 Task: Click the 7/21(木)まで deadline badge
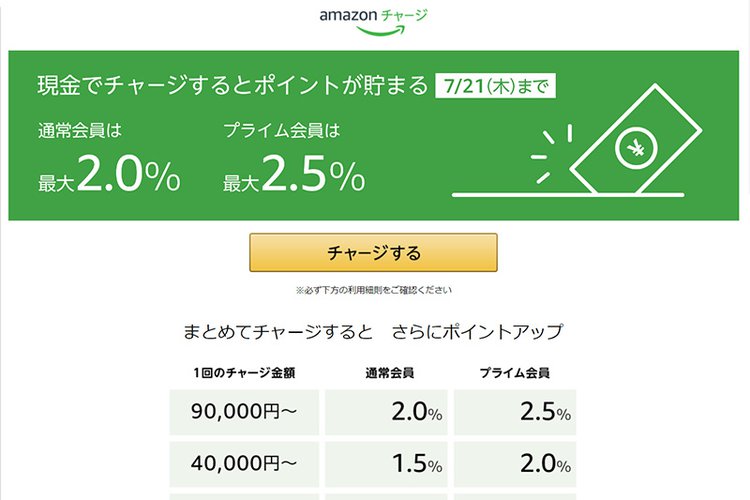click(495, 85)
